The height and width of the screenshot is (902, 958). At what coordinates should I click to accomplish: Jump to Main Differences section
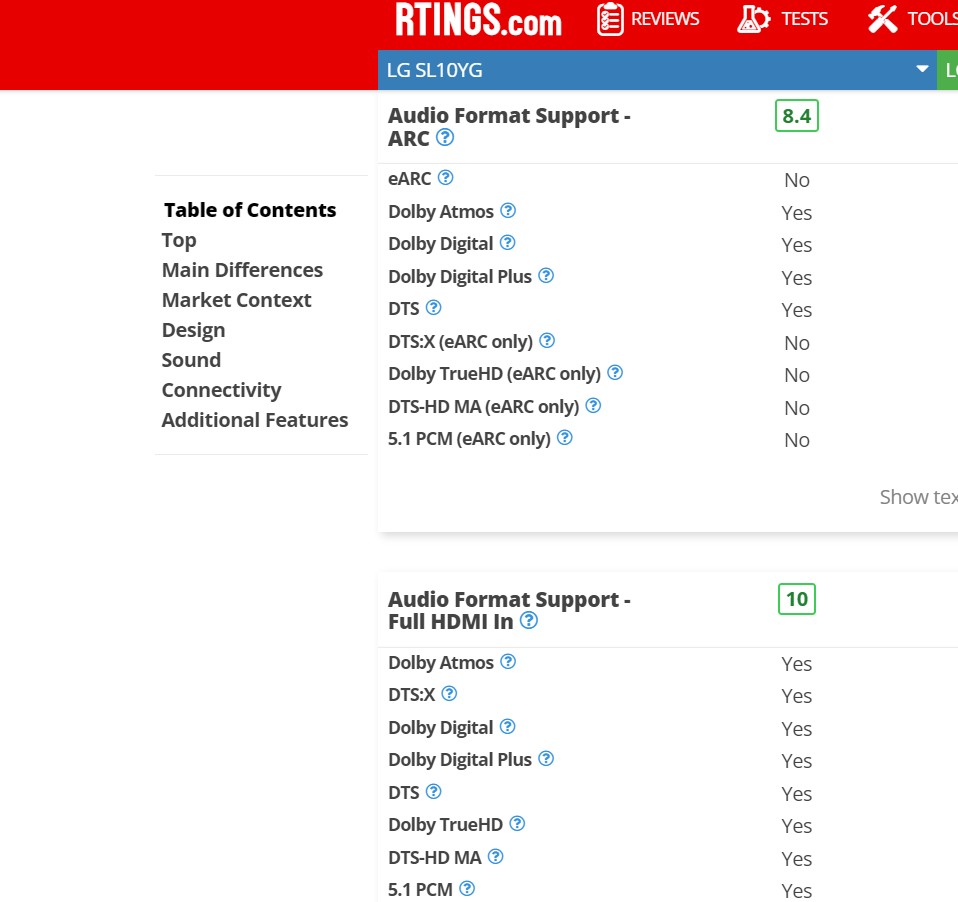click(243, 270)
